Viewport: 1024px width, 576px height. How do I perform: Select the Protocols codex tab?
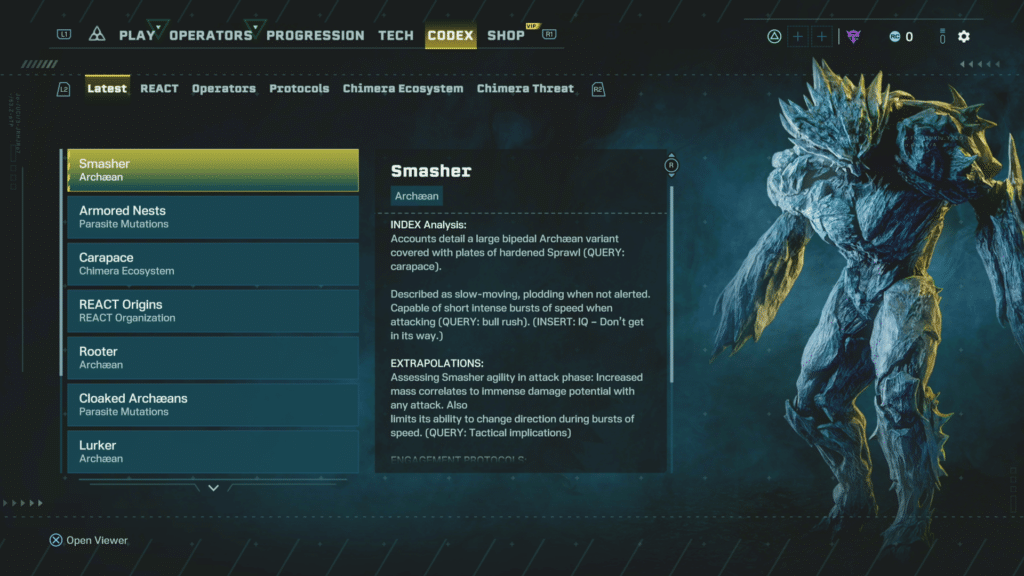(x=299, y=89)
